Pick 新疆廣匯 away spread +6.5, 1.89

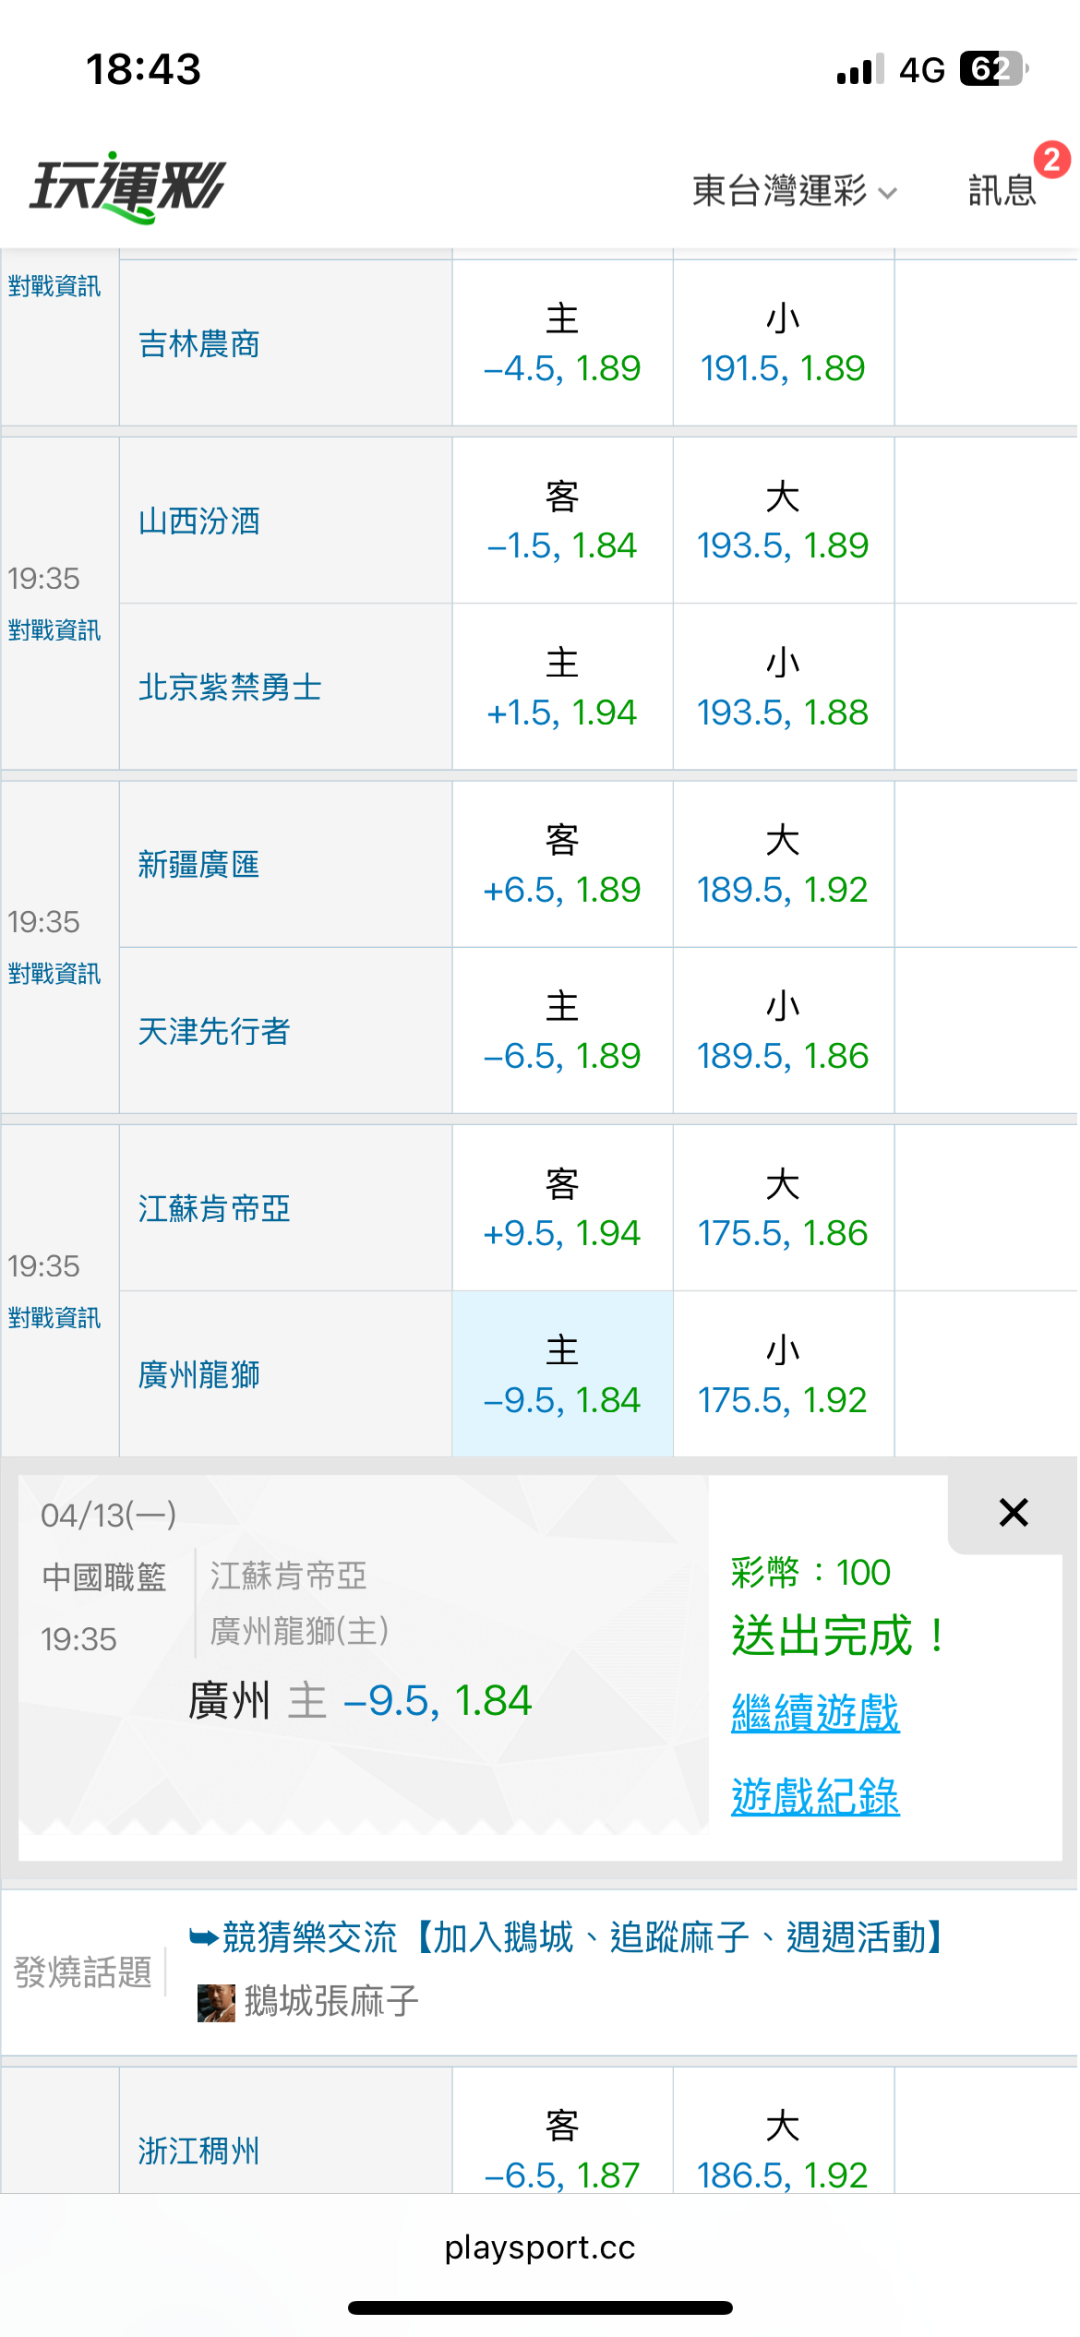[x=562, y=865]
